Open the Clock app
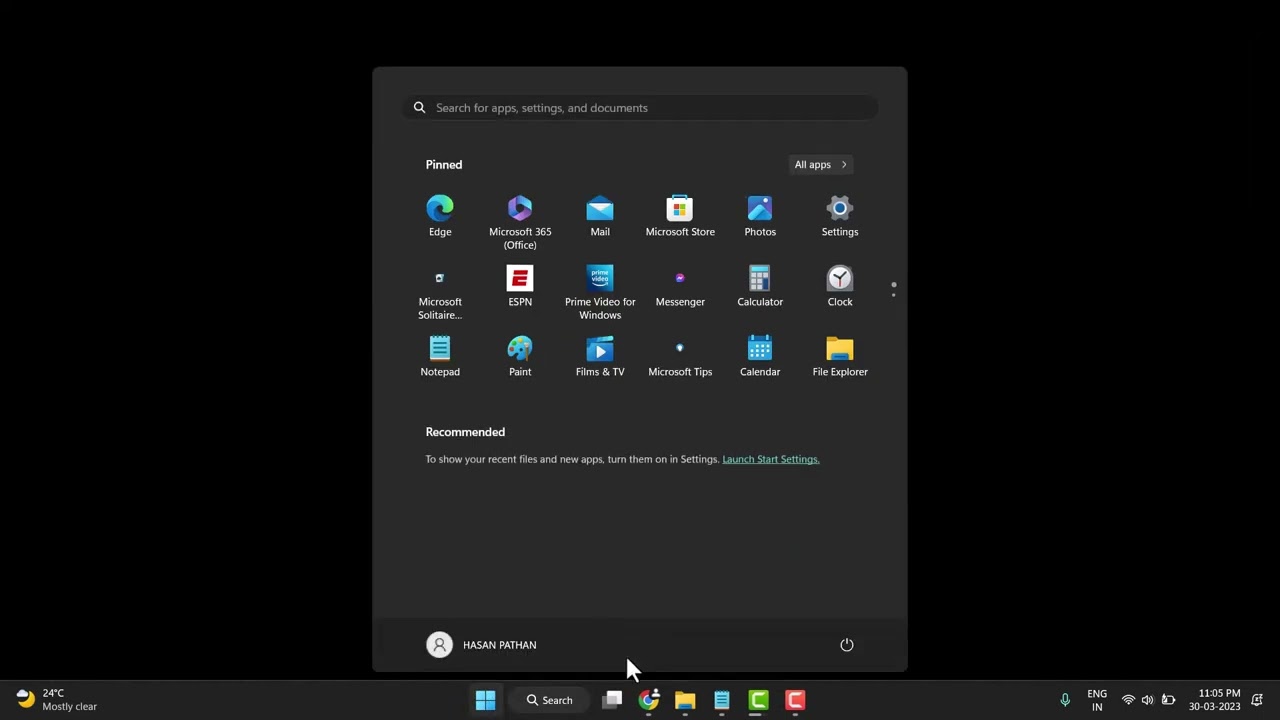The image size is (1280, 720). pos(840,287)
